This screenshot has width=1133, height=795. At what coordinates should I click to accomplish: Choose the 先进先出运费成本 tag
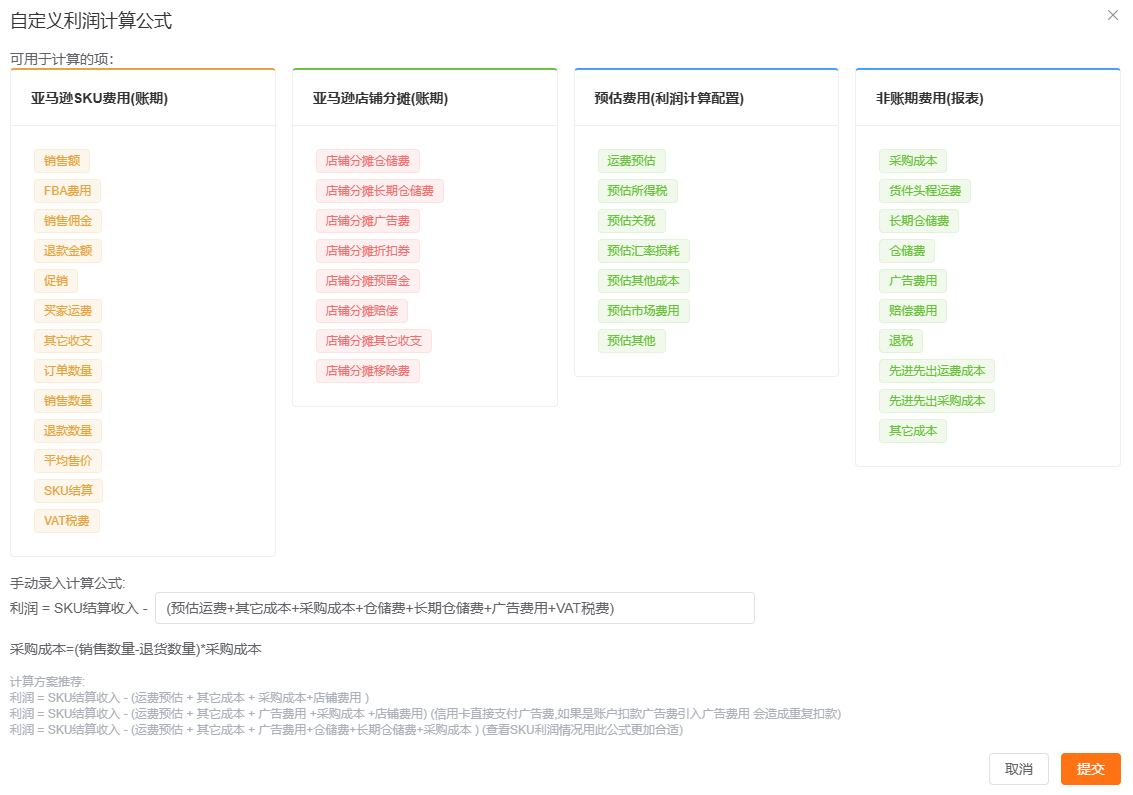point(937,371)
